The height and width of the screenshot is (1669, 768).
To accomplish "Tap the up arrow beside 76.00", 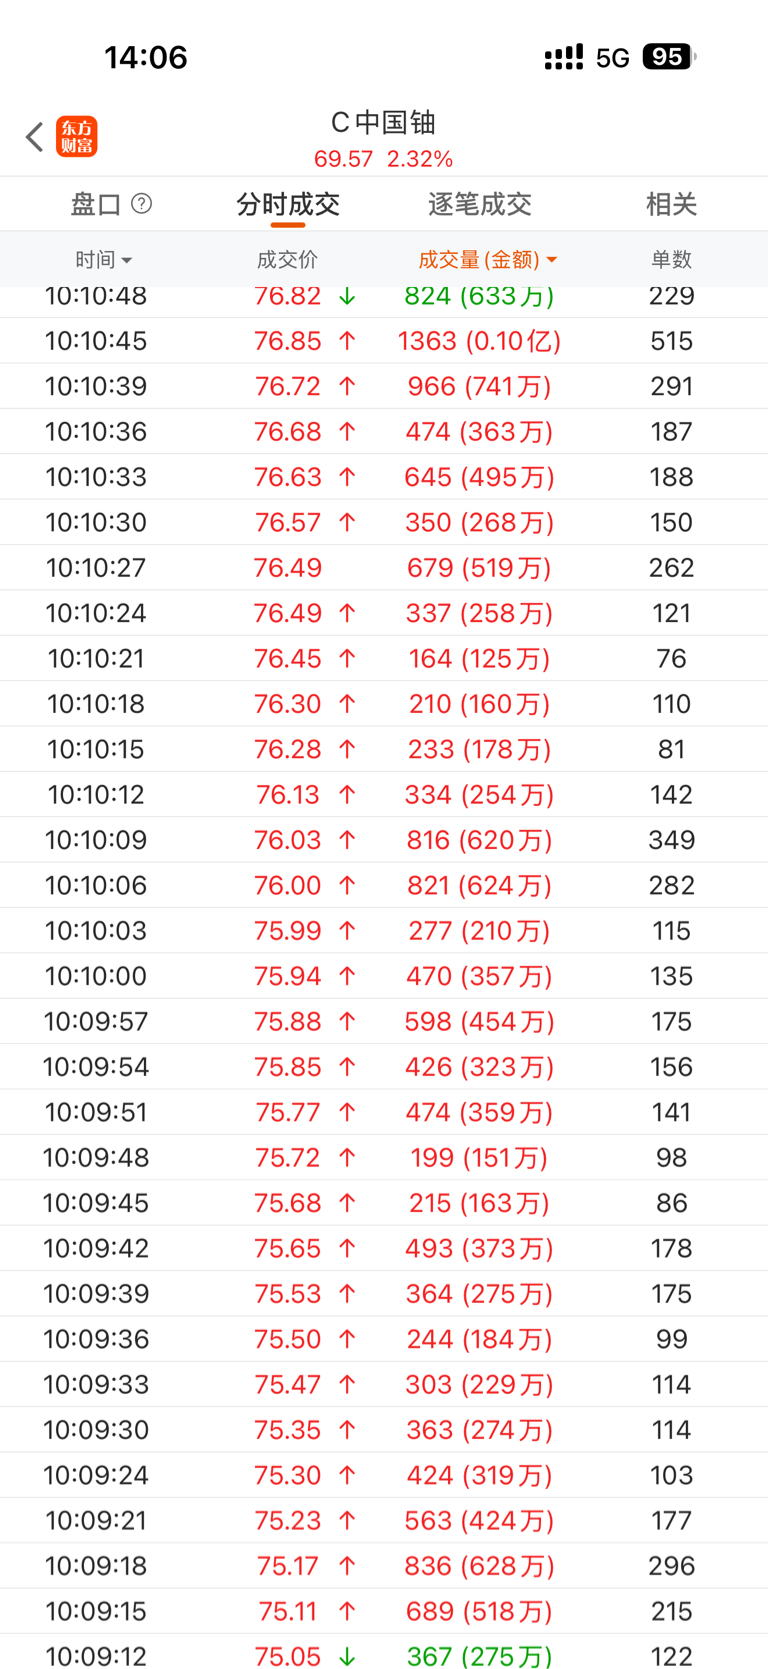I will (347, 885).
